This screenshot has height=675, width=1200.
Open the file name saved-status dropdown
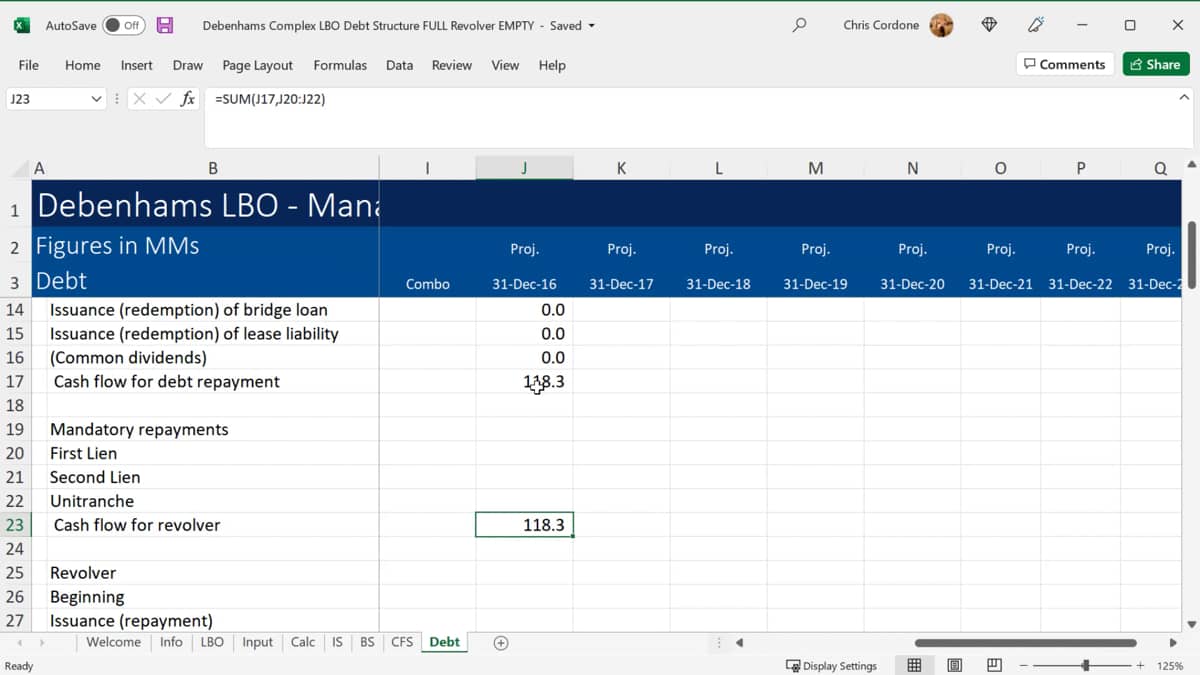pyautogui.click(x=591, y=25)
